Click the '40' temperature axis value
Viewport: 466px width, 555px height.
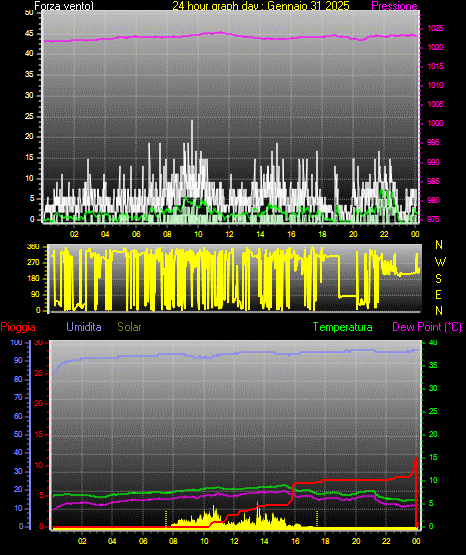pos(433,342)
